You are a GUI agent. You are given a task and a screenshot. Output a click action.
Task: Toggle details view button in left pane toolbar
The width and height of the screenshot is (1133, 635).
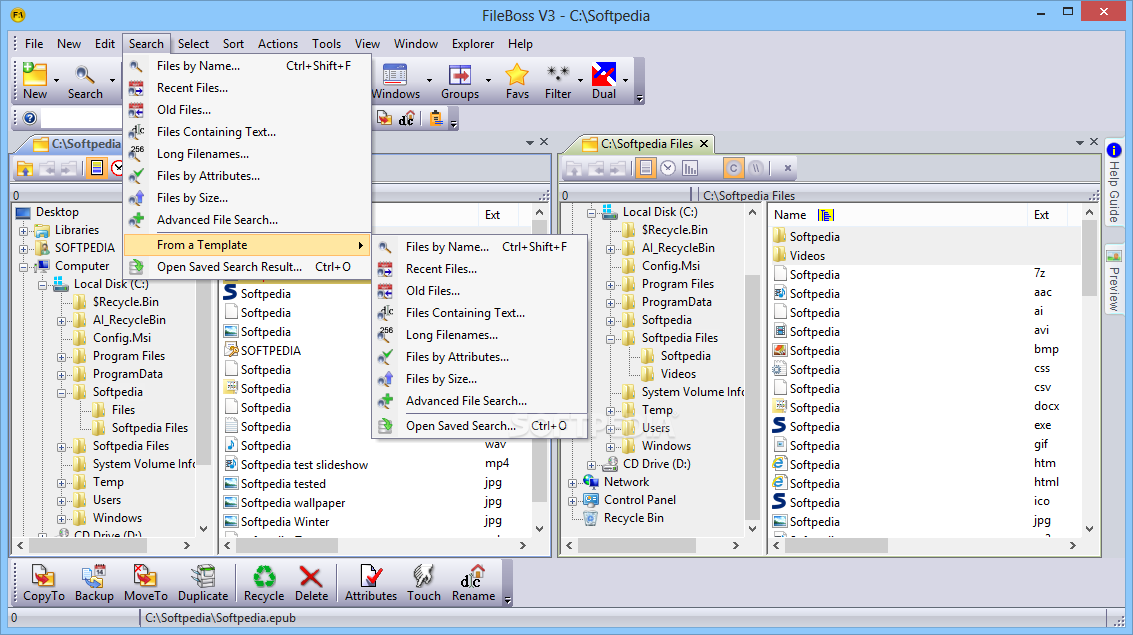(97, 168)
